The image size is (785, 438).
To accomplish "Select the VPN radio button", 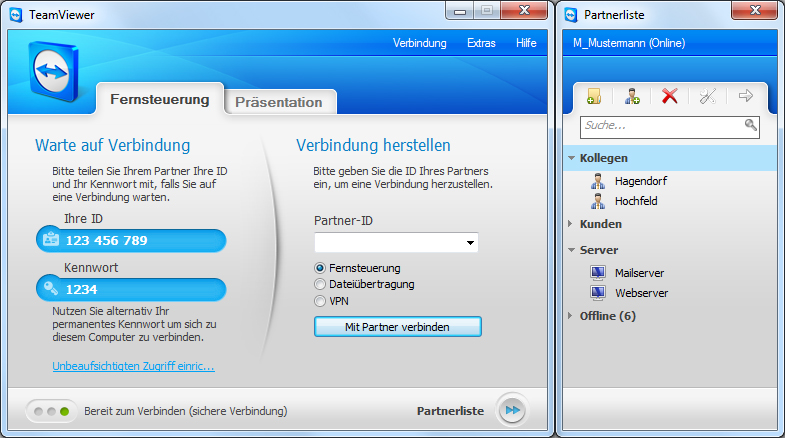I will tap(319, 301).
